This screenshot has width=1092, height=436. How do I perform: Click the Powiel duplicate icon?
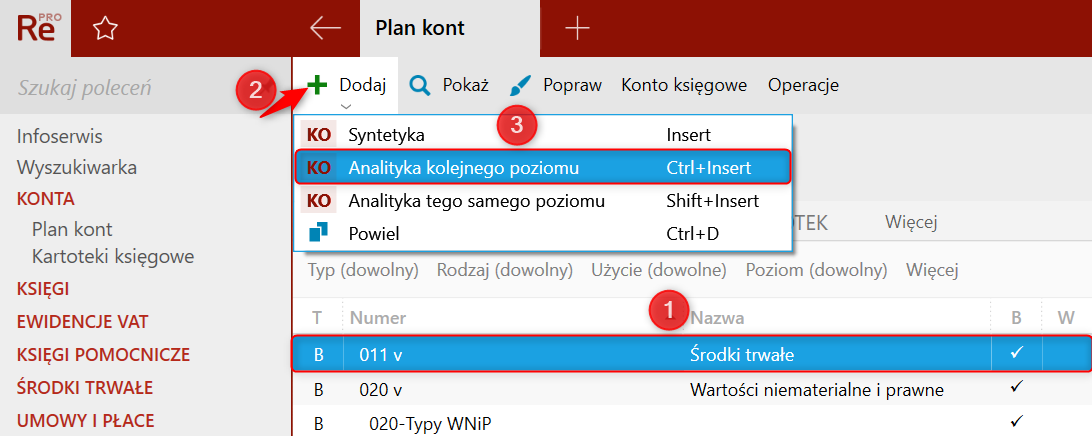pyautogui.click(x=318, y=233)
